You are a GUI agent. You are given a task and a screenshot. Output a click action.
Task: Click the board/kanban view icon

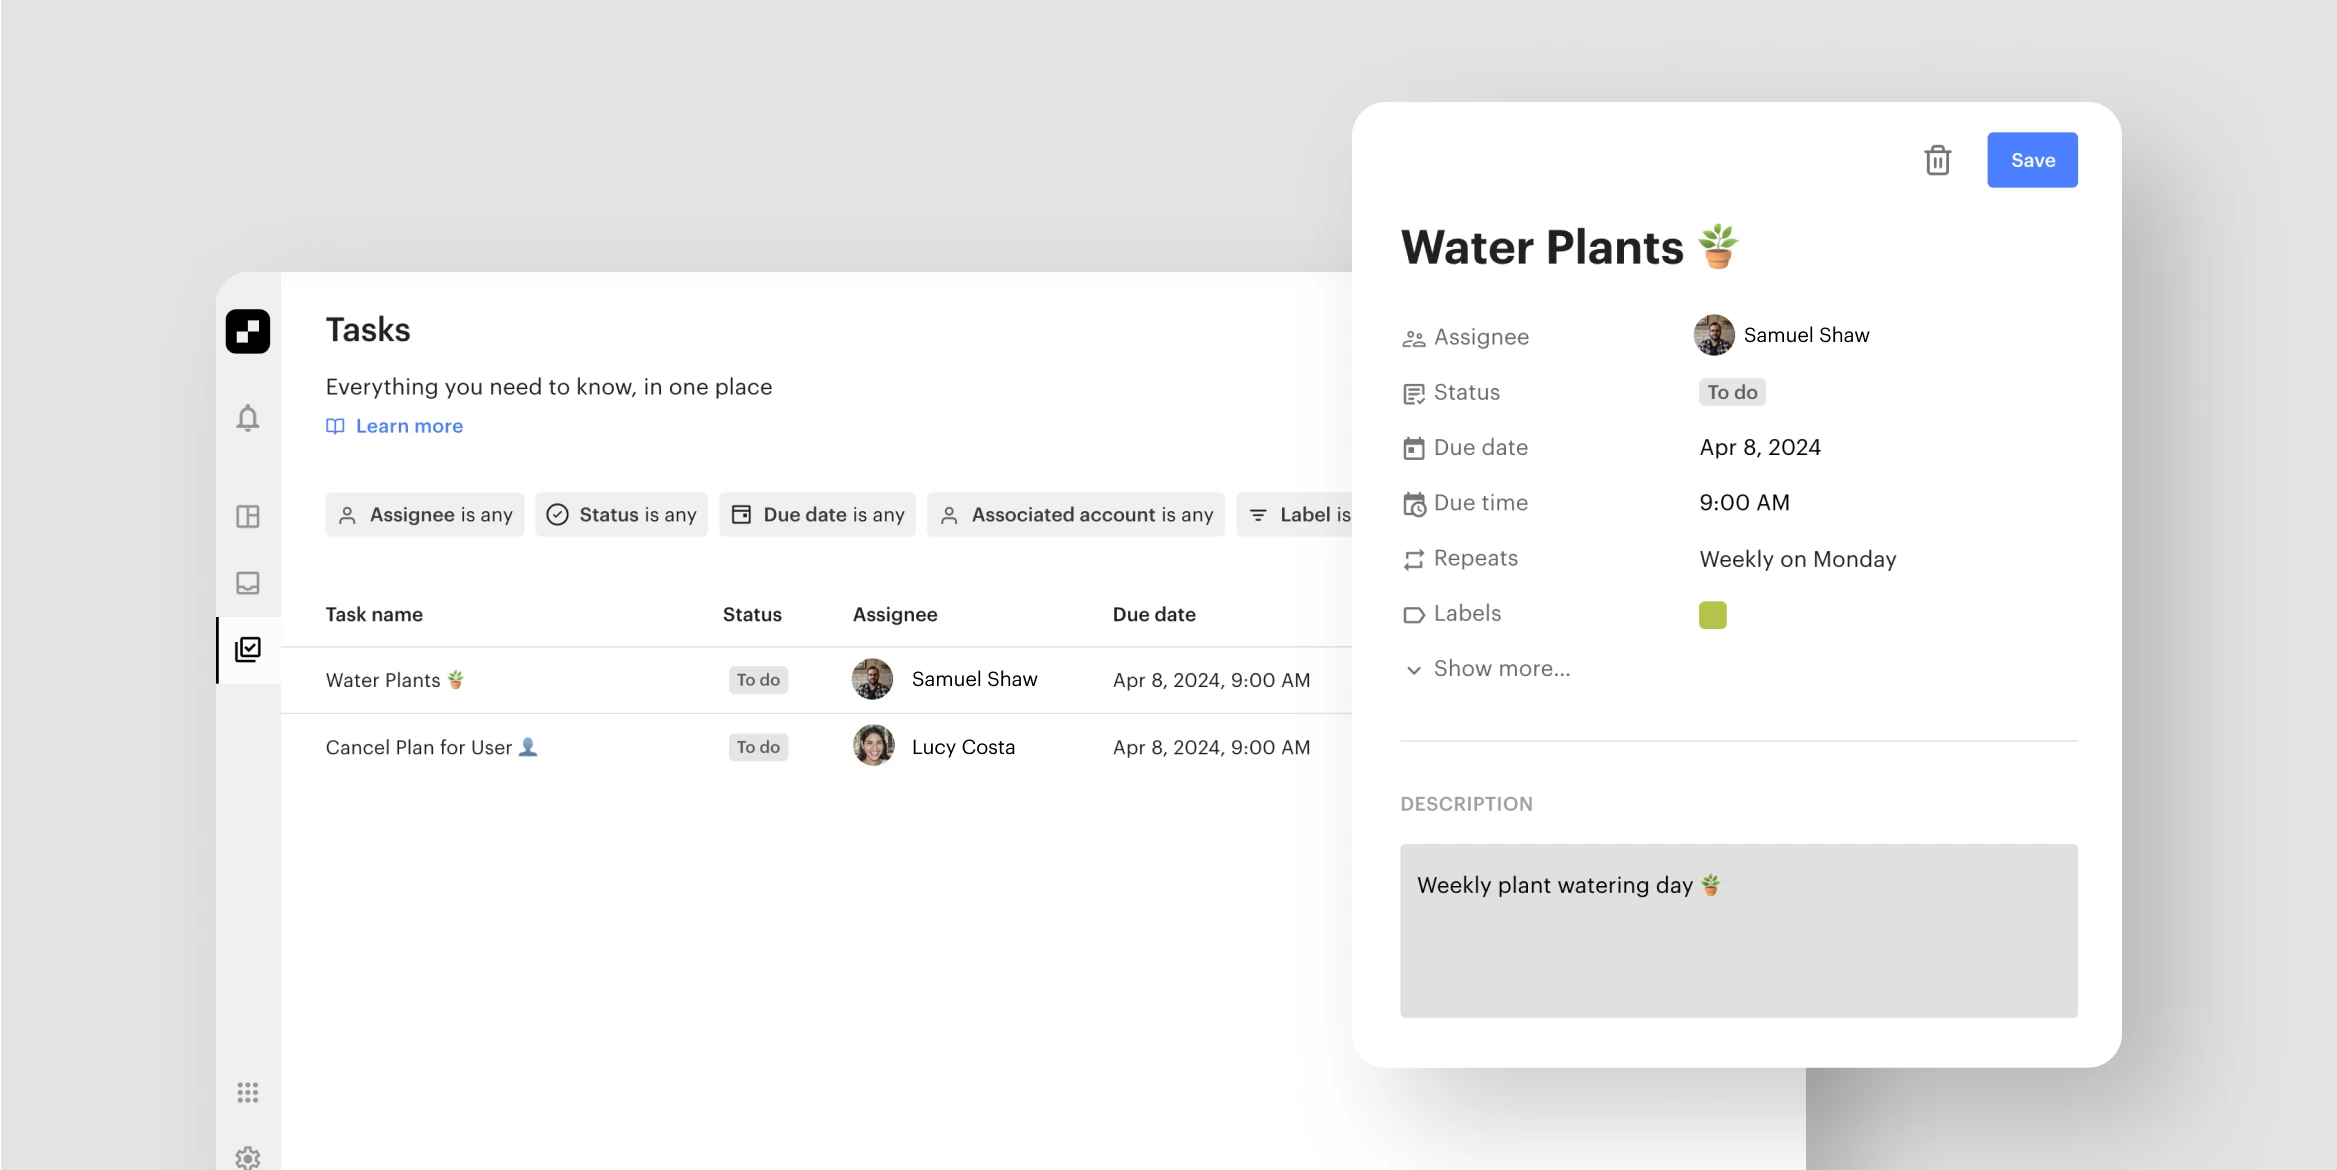[248, 515]
